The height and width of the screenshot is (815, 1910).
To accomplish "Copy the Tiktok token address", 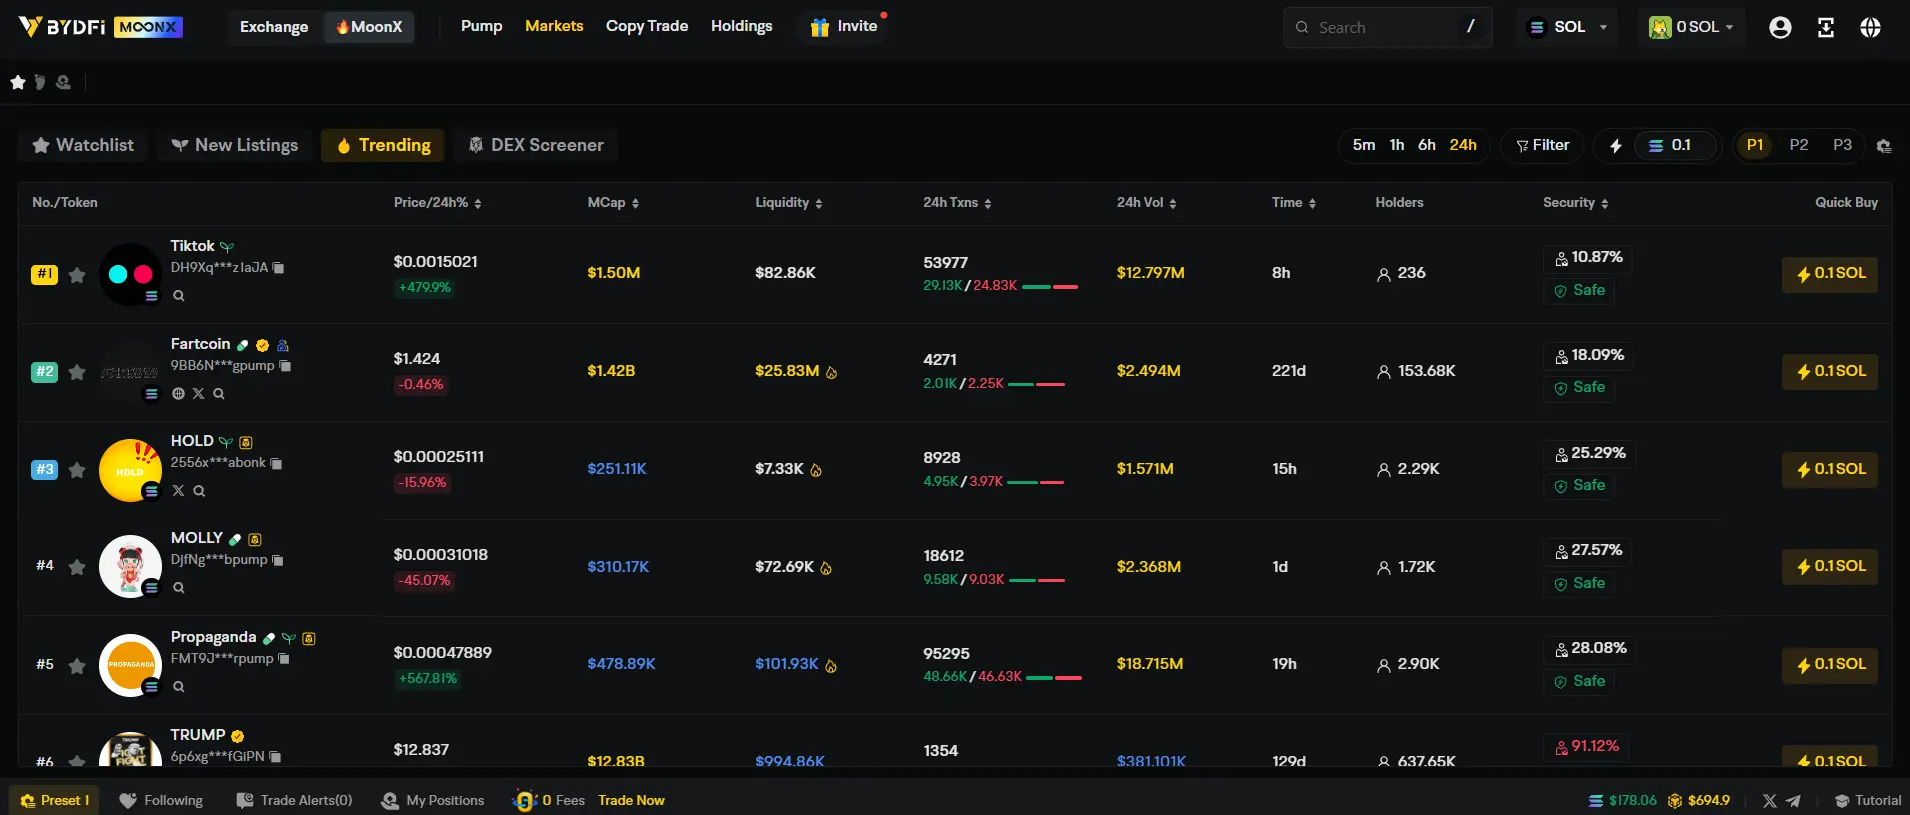I will tap(279, 268).
